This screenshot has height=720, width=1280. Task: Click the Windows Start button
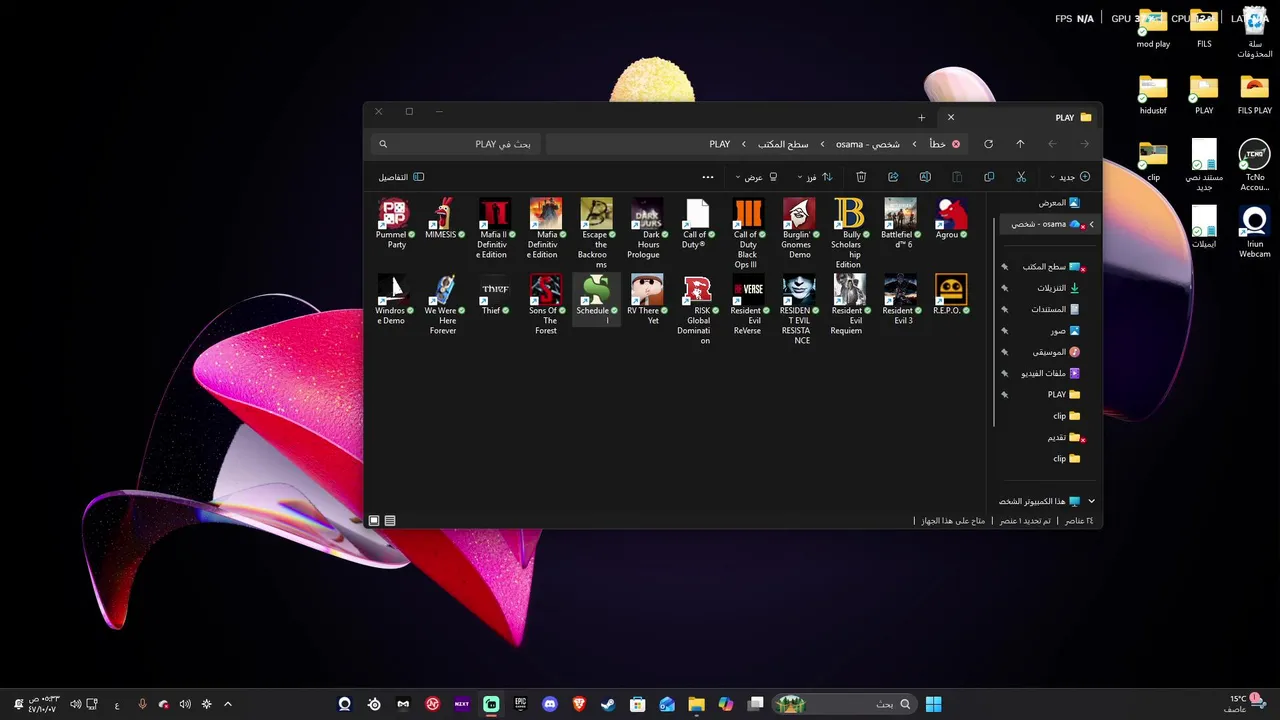[x=933, y=704]
